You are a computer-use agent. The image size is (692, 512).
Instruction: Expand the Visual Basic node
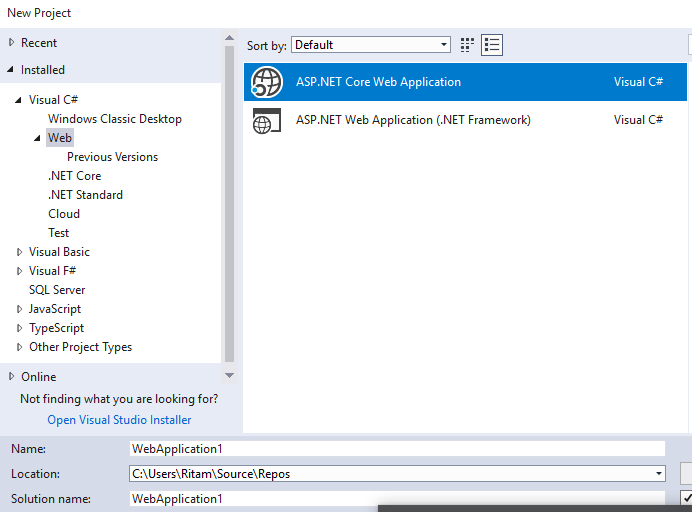click(x=19, y=252)
